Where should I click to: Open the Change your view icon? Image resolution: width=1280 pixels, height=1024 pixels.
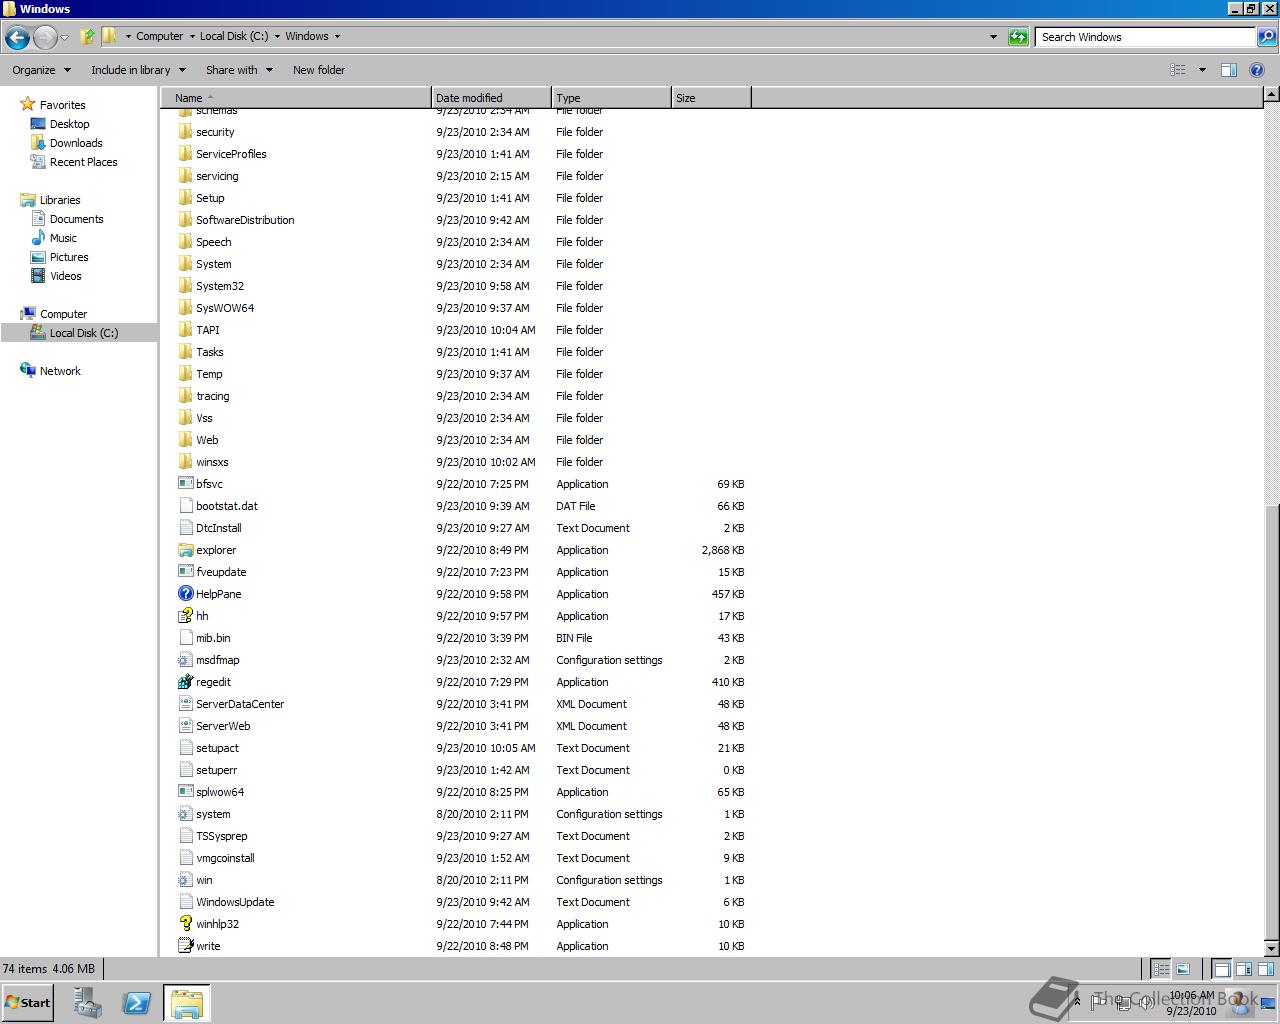point(1178,70)
